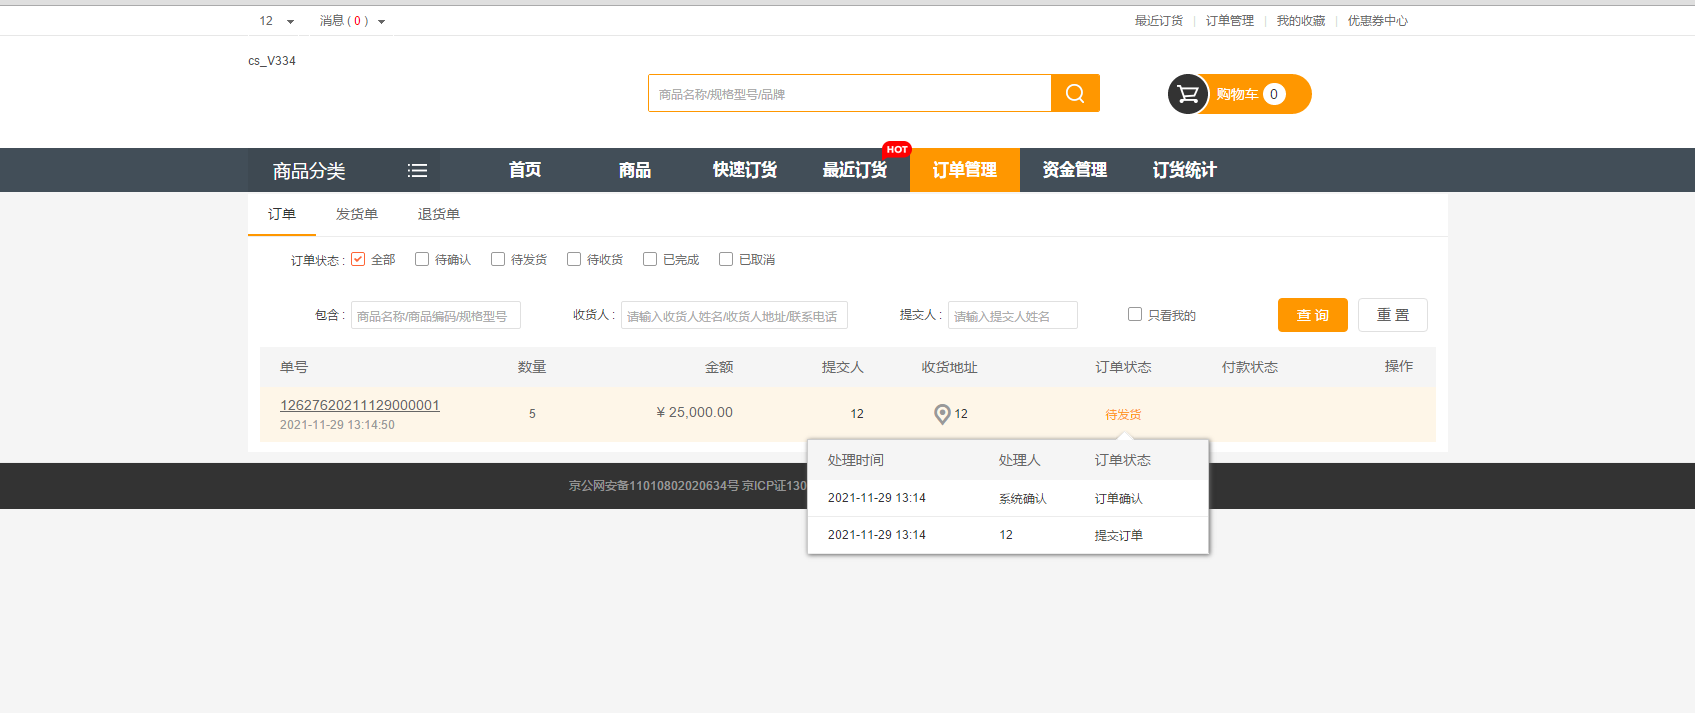The image size is (1695, 713).
Task: Tick the 待发货 checkbox
Action: (498, 259)
